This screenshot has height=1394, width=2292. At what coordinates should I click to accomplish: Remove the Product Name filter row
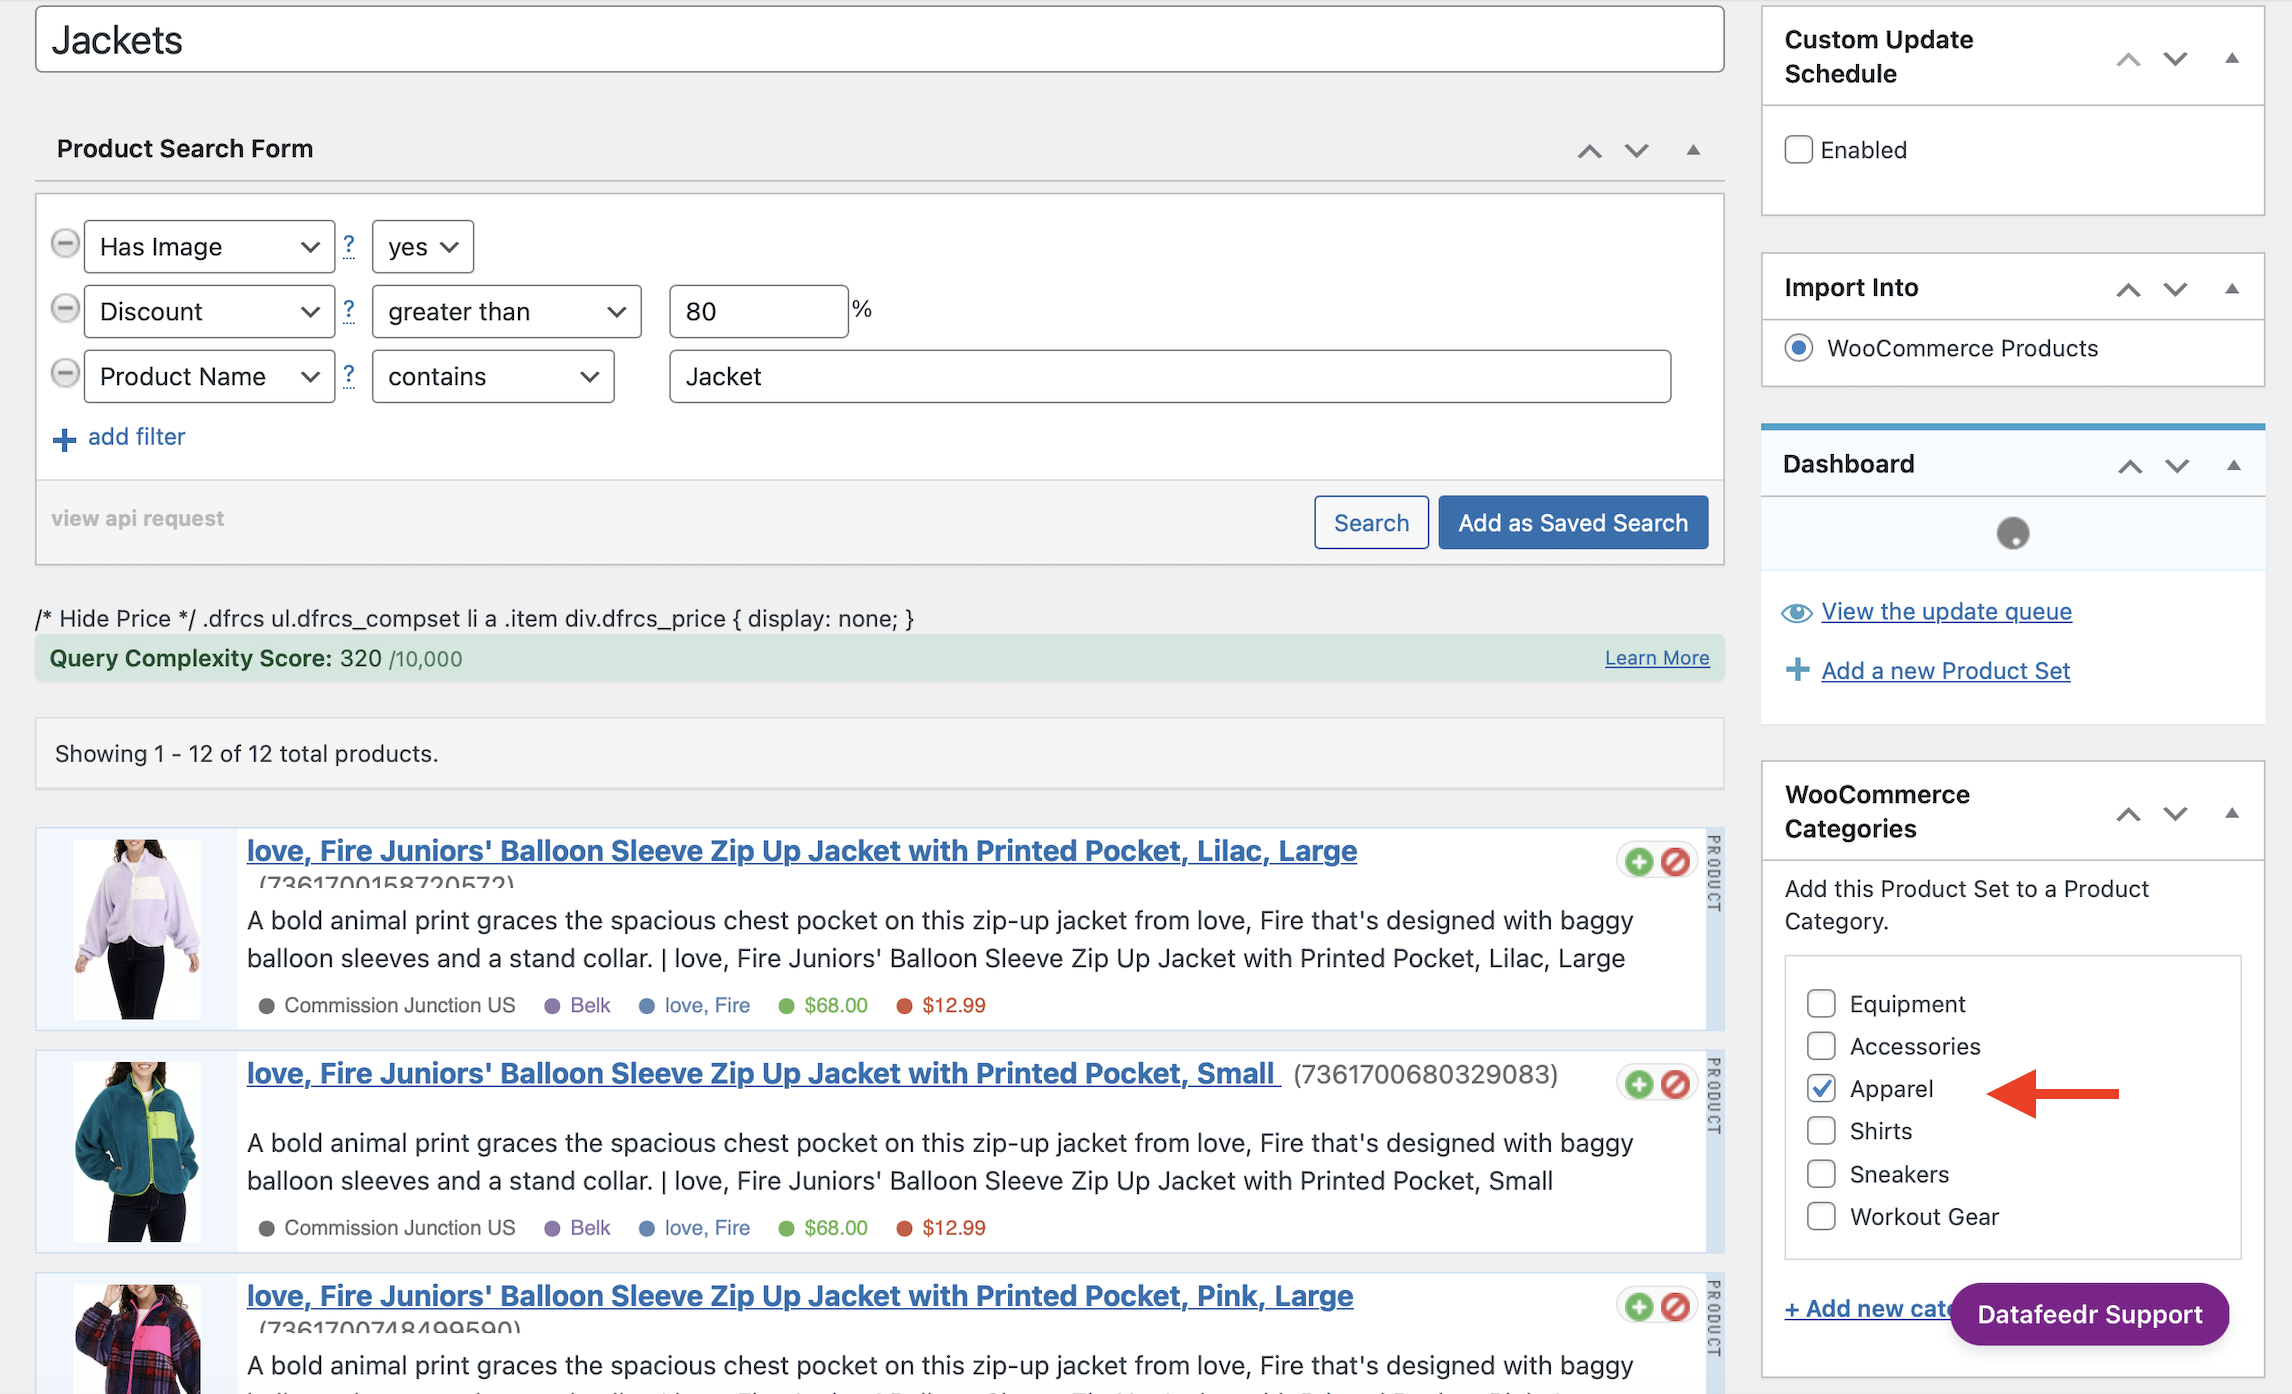click(x=65, y=373)
